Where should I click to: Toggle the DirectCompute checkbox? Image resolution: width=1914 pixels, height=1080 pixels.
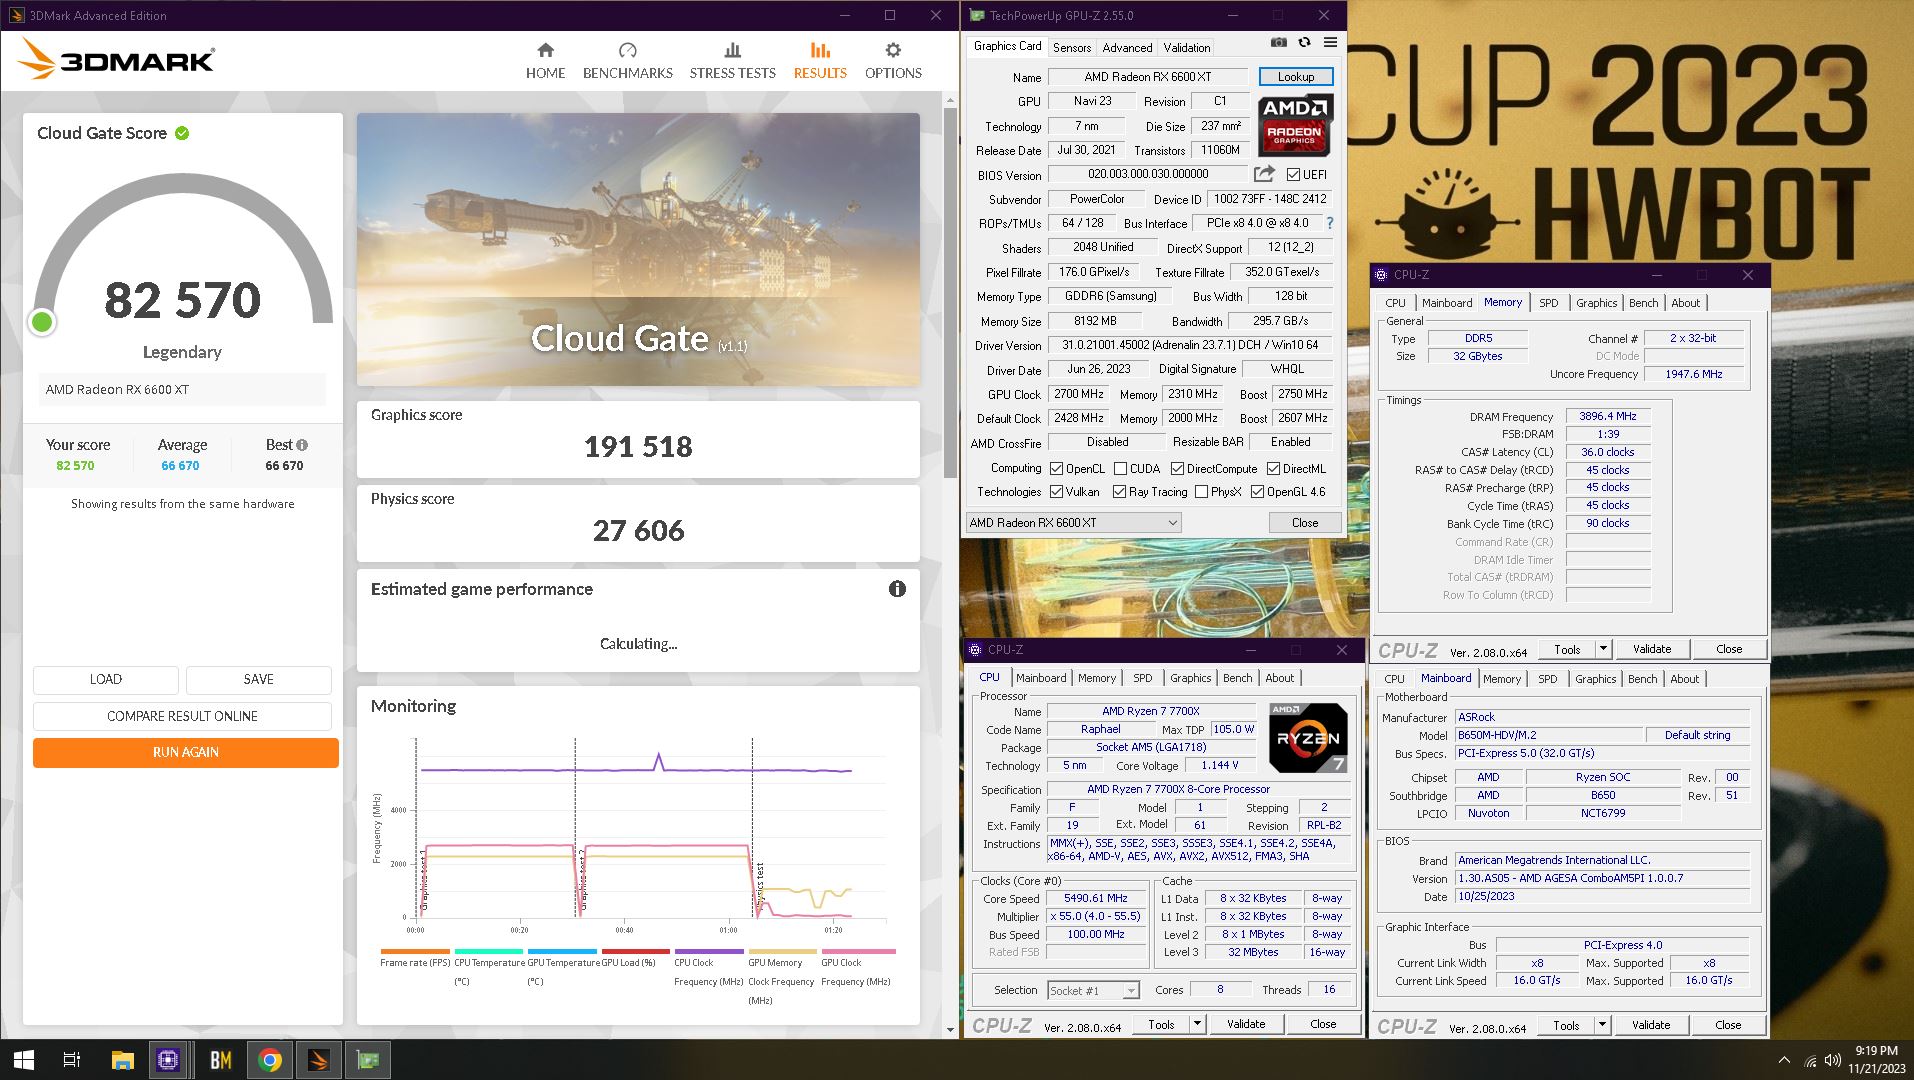click(1177, 468)
